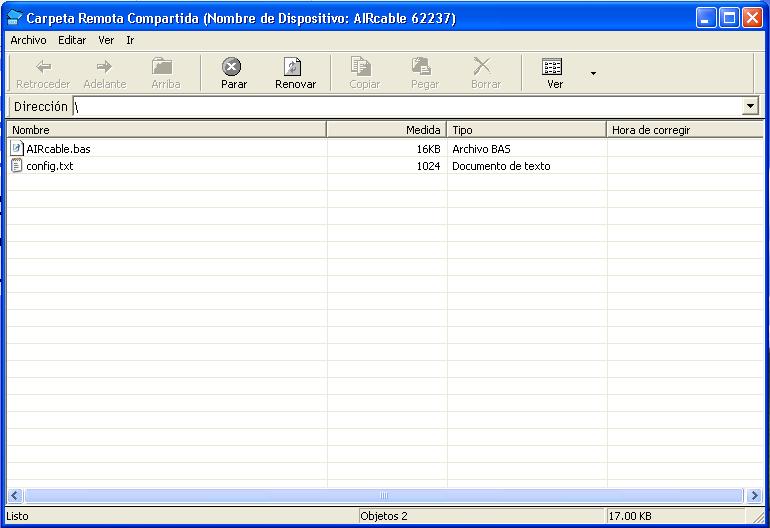Minimize the Carpeta Remota Compartida window

click(x=706, y=18)
